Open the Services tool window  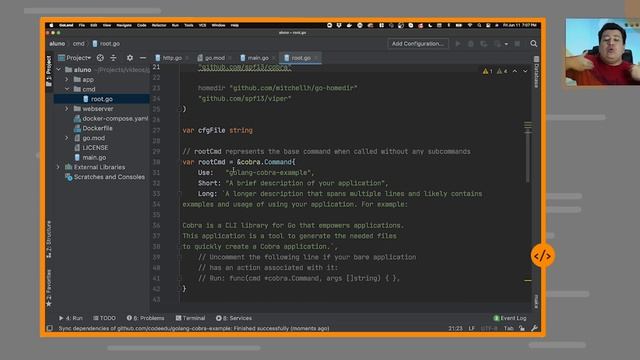234,318
